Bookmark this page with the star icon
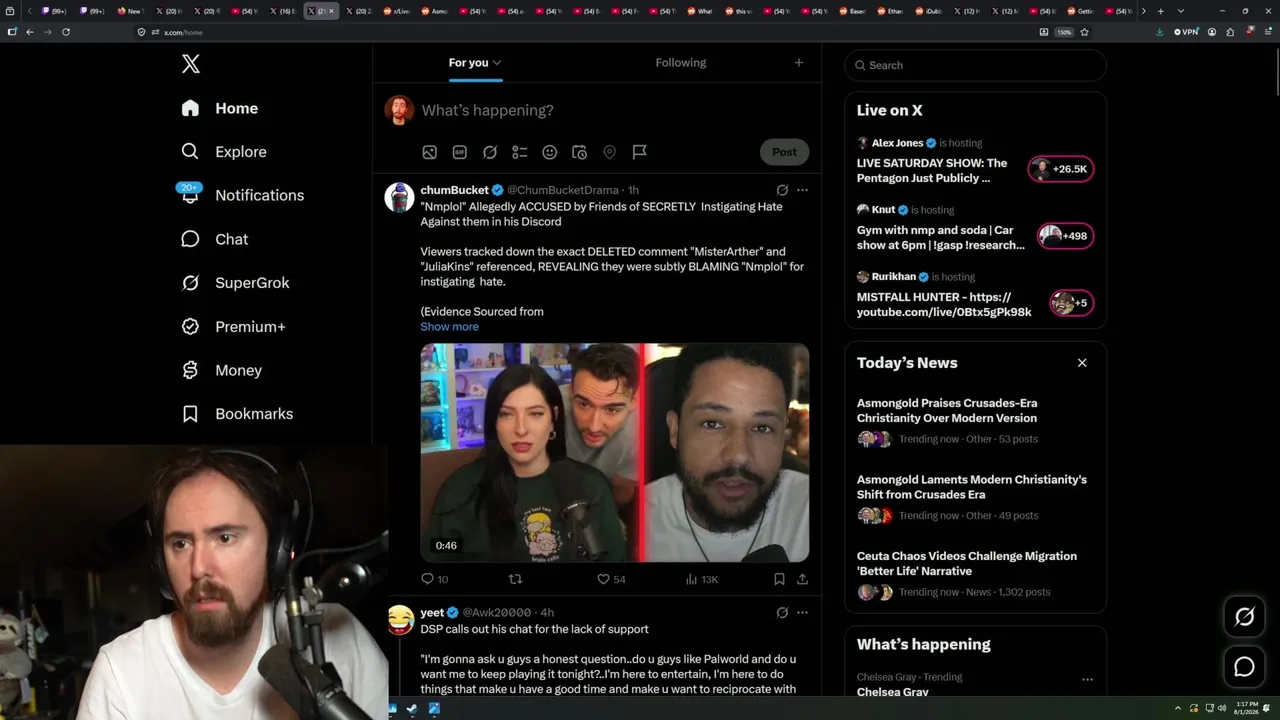 1085,32
